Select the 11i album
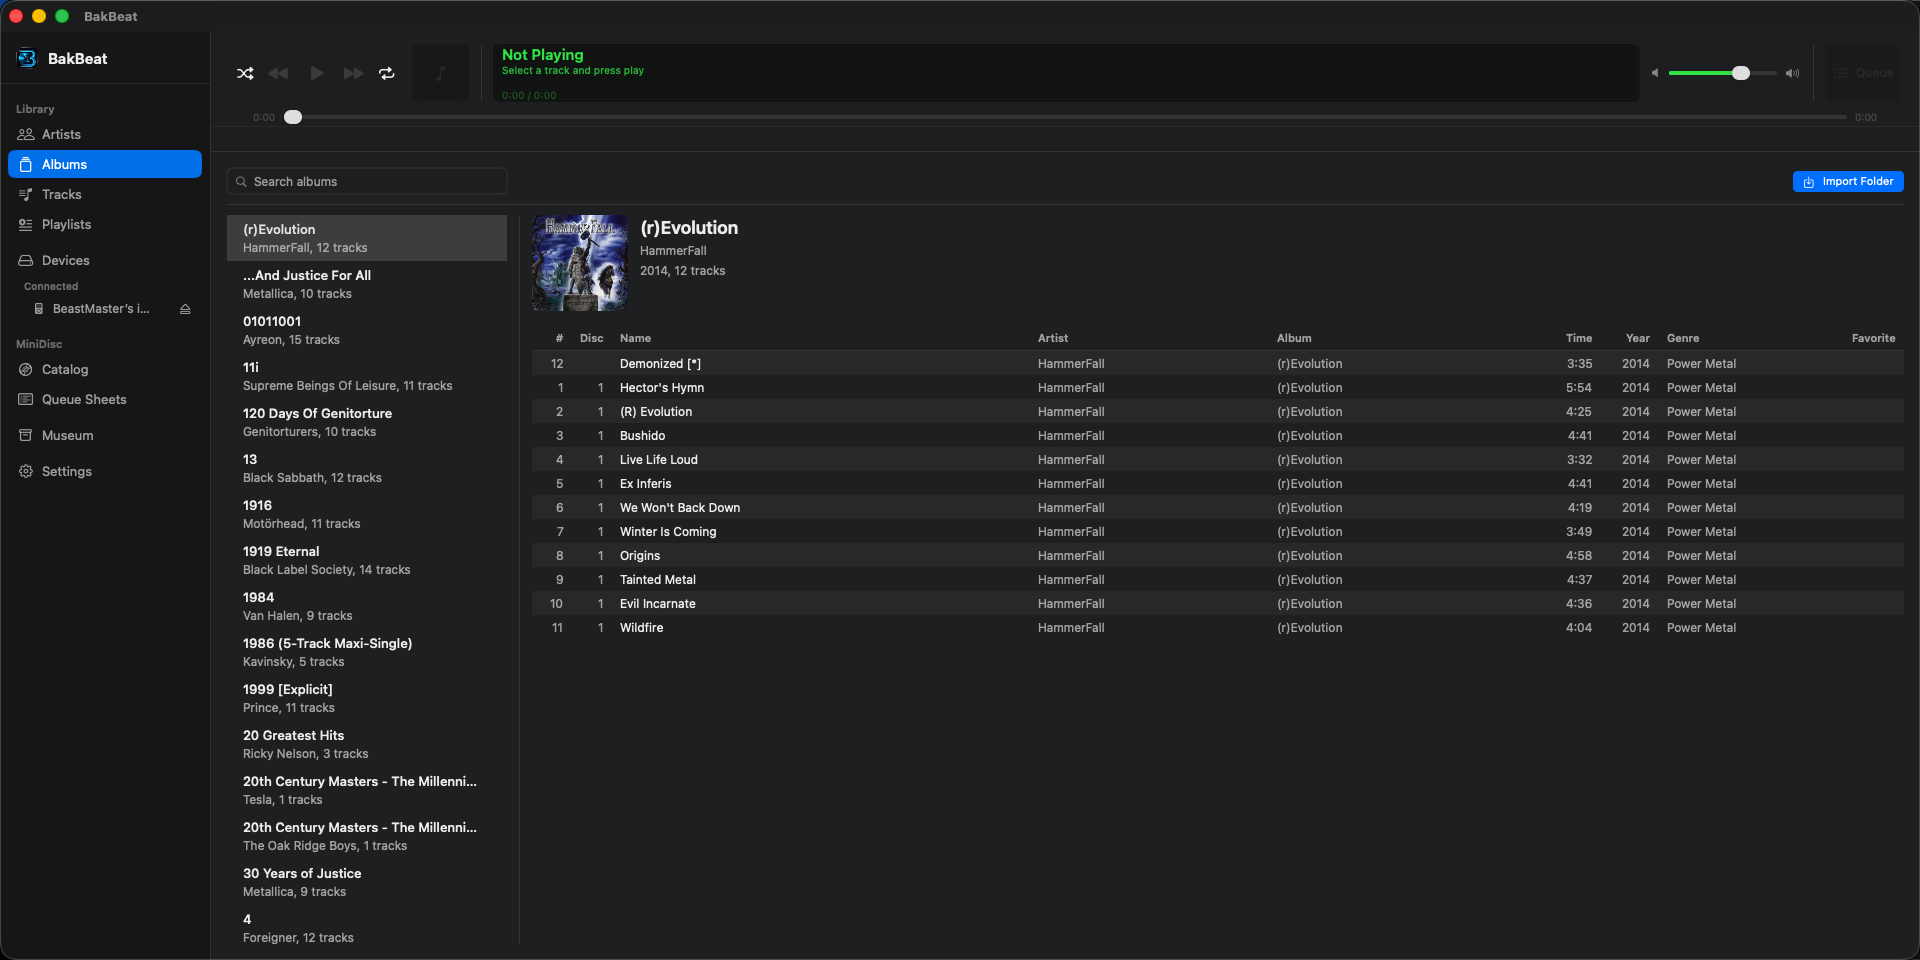This screenshot has width=1920, height=960. (367, 376)
